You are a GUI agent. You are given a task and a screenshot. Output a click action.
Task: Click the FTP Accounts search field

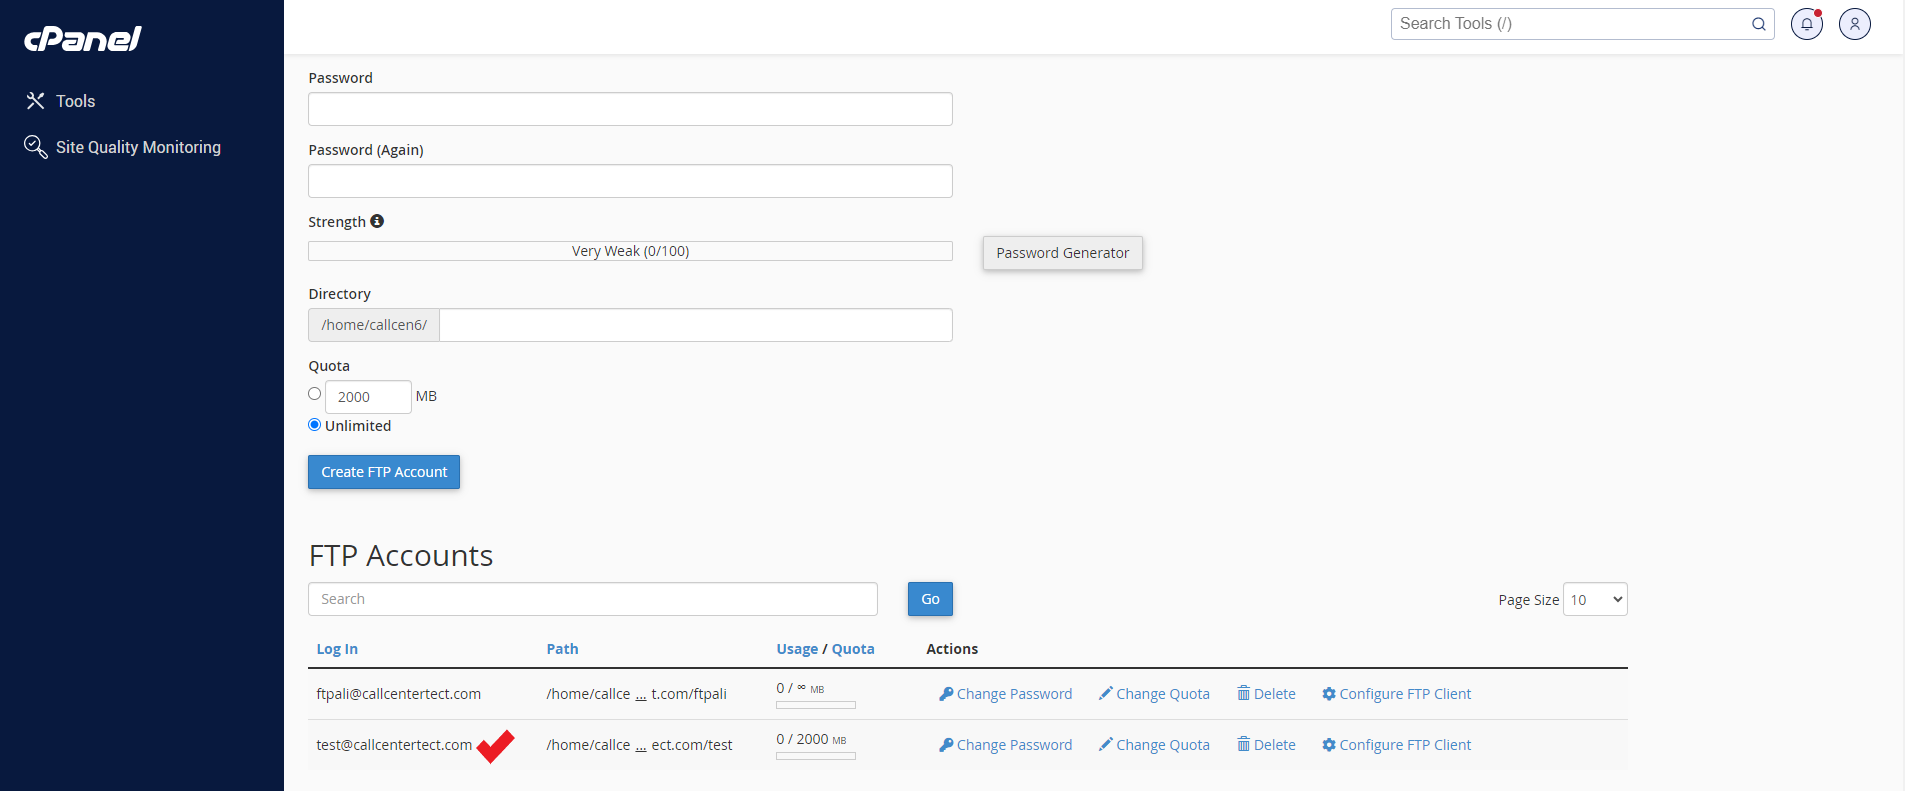coord(592,599)
